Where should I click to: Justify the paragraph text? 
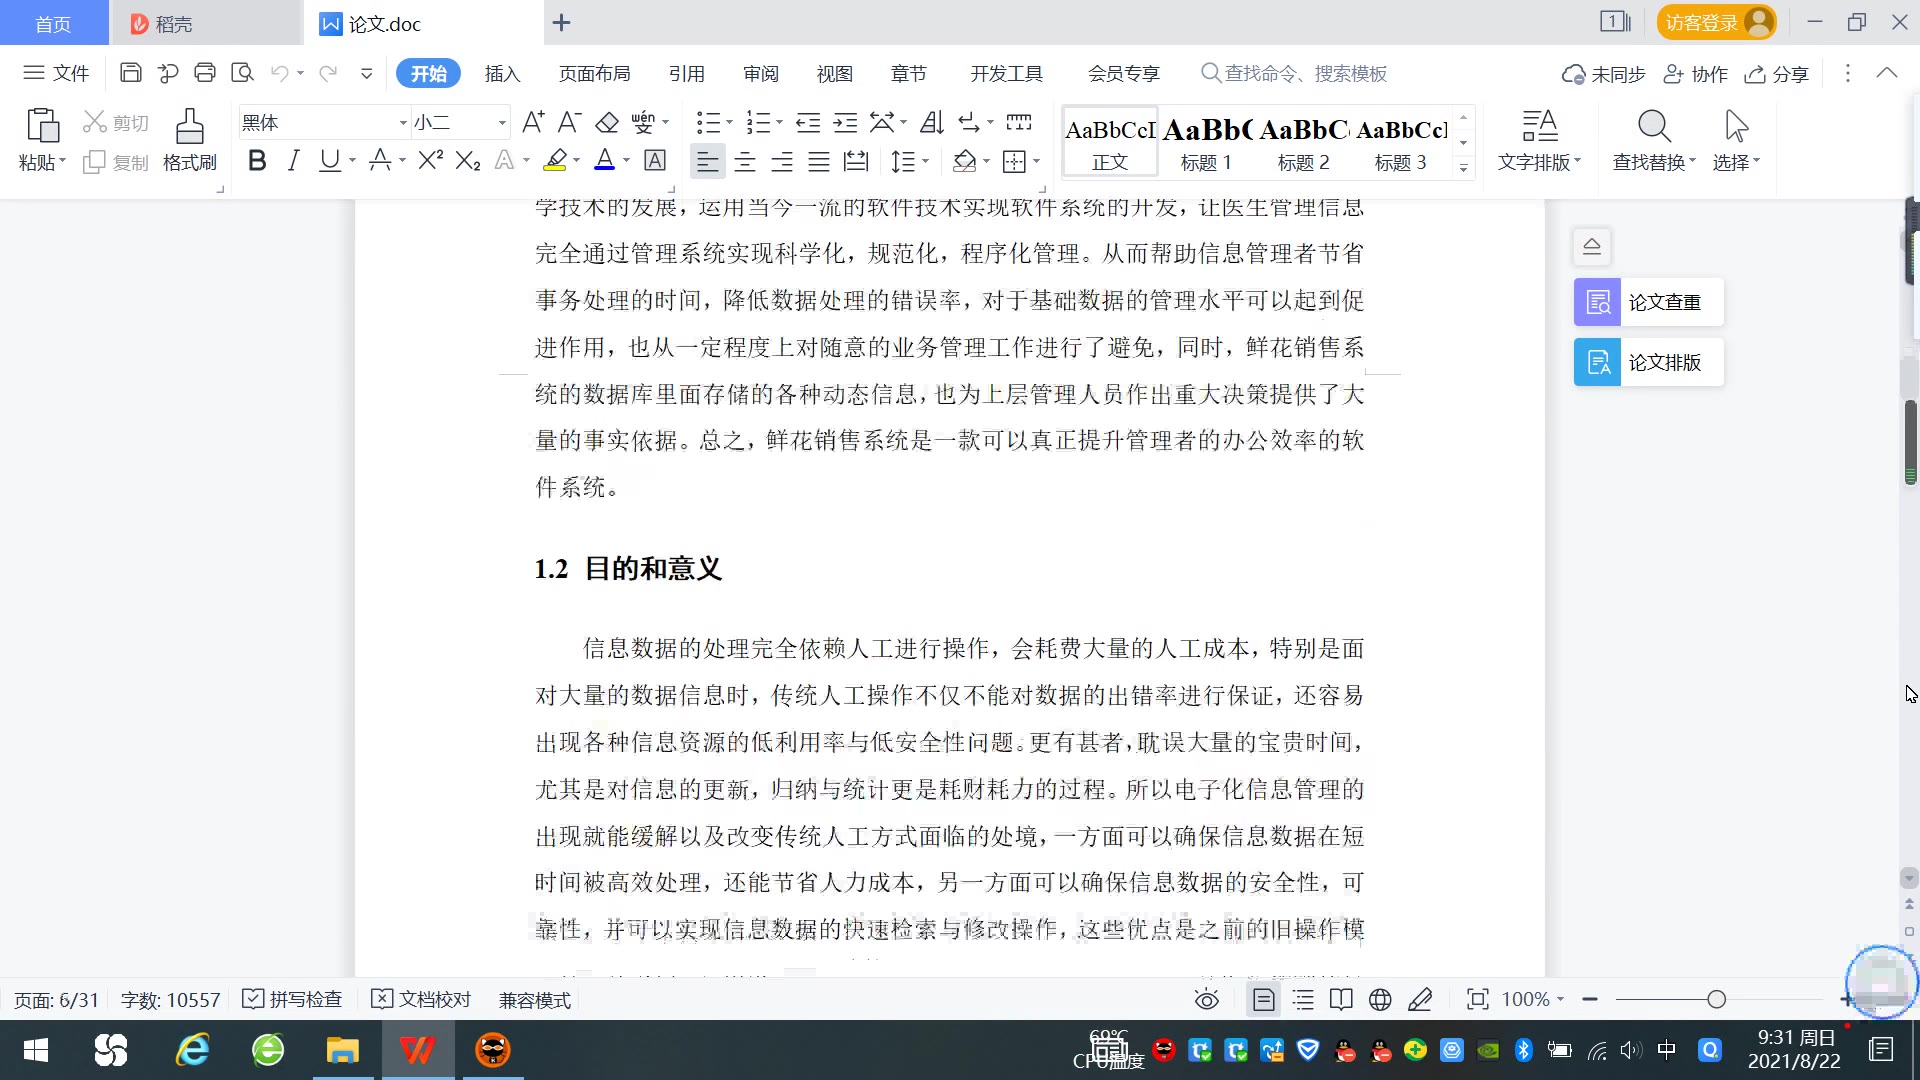point(819,161)
